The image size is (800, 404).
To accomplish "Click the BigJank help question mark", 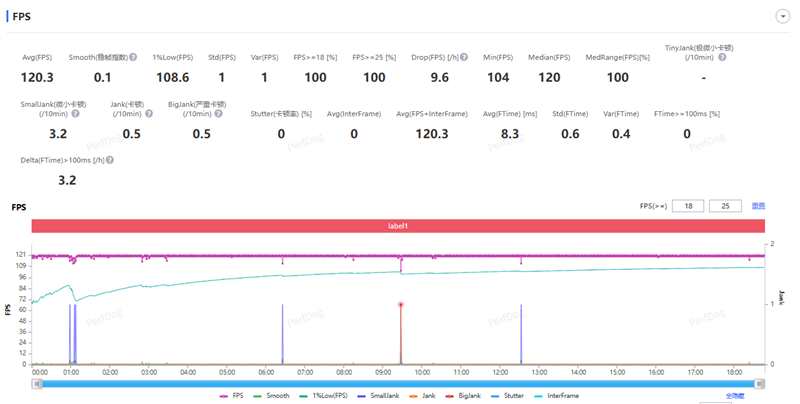I will (x=218, y=114).
